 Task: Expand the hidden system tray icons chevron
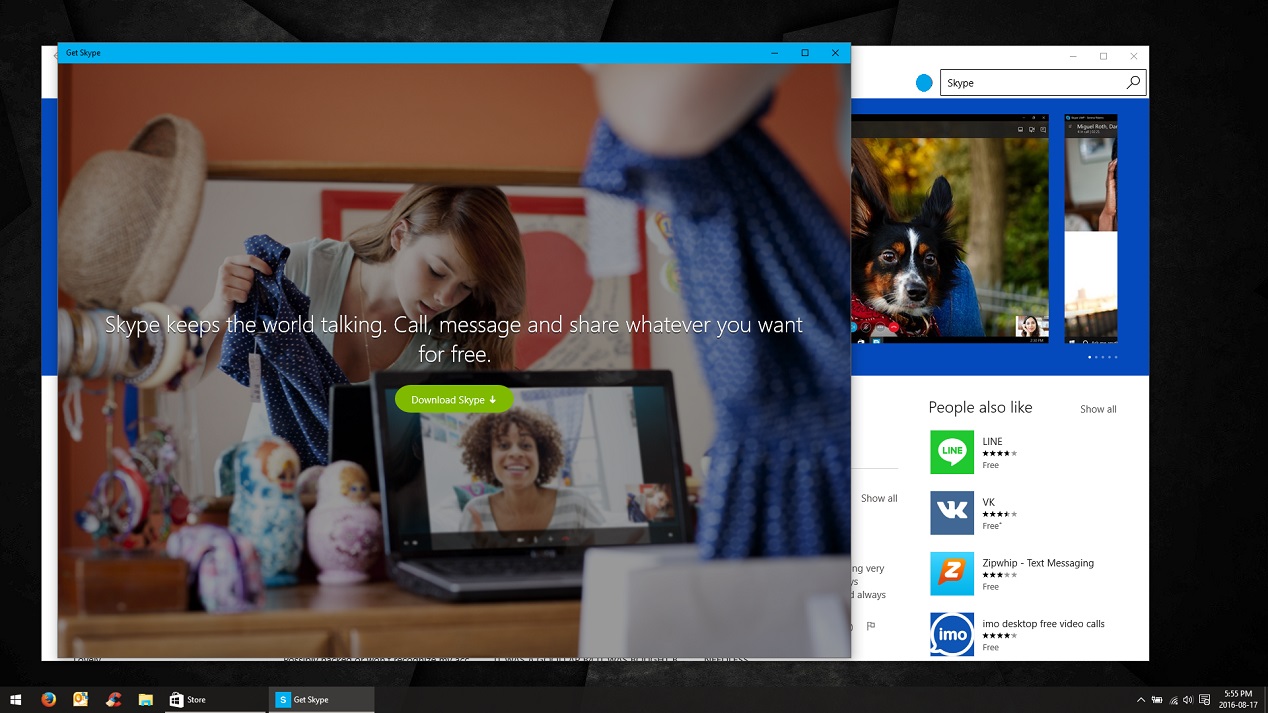[1141, 699]
